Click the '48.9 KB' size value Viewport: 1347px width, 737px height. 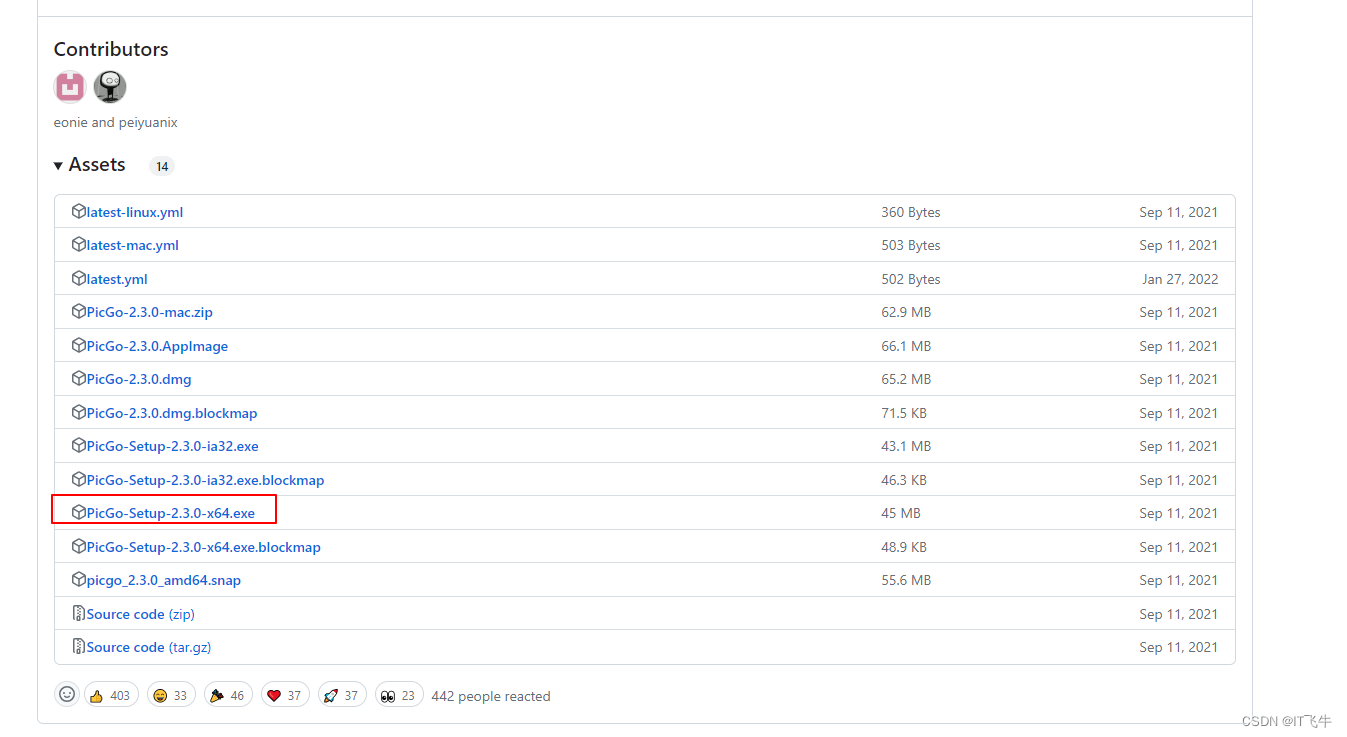pyautogui.click(x=904, y=547)
